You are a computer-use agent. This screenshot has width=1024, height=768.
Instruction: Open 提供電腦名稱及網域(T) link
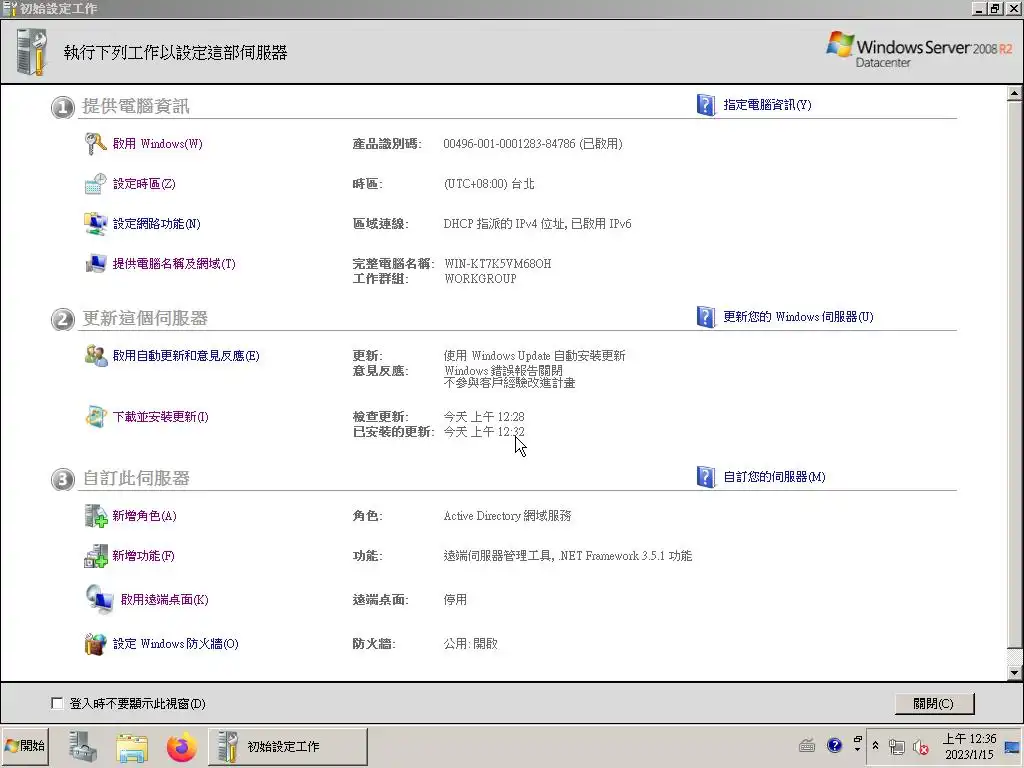coord(174,264)
